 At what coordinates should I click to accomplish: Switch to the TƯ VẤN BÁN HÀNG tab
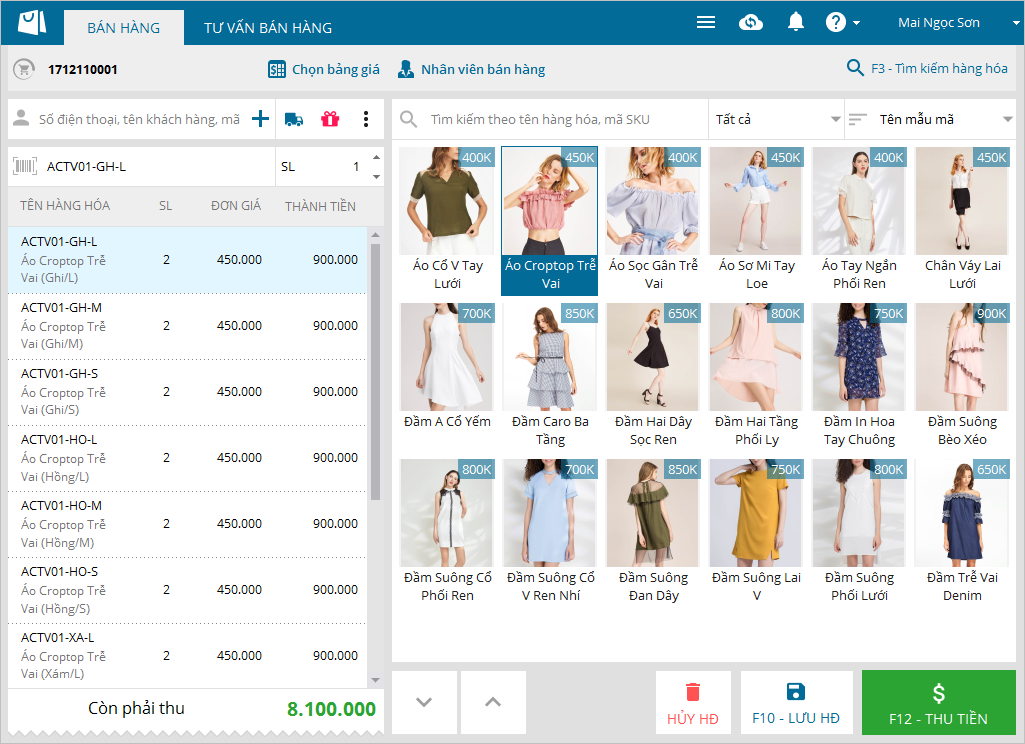(x=268, y=28)
